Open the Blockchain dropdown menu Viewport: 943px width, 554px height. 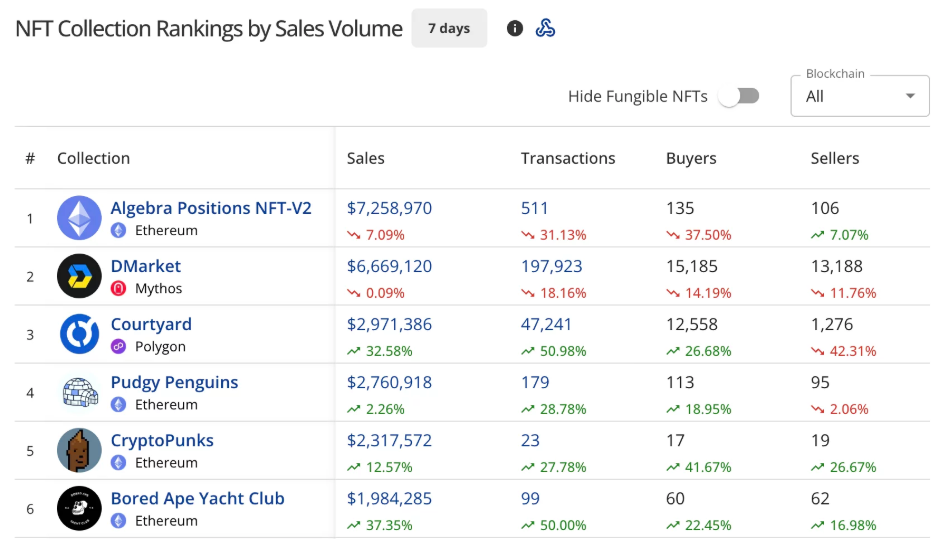860,96
